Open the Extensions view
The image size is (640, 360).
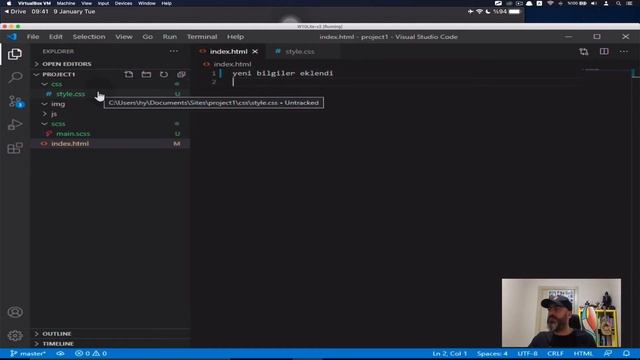(15, 148)
